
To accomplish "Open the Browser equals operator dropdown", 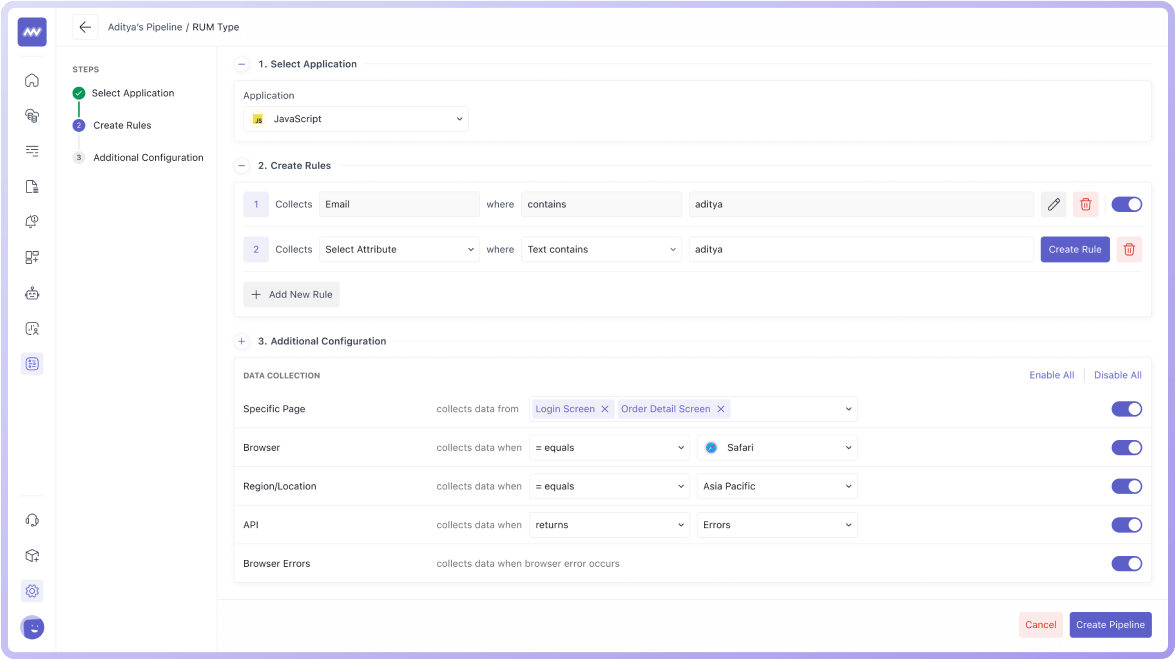I will 609,448.
